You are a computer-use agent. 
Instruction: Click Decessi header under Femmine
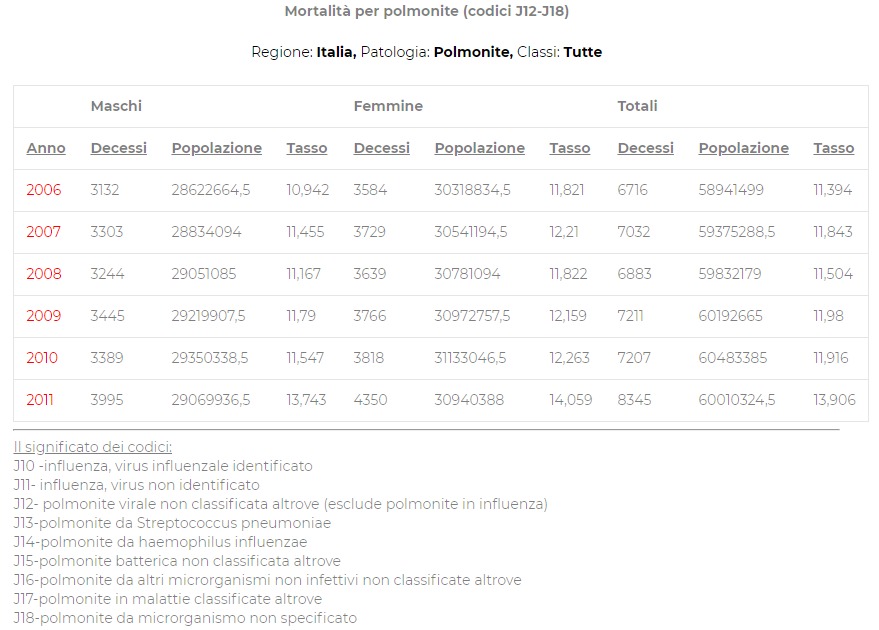(x=381, y=148)
